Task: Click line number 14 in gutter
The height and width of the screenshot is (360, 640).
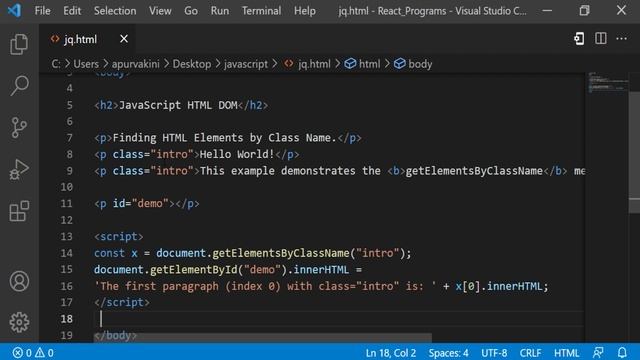Action: (67, 253)
